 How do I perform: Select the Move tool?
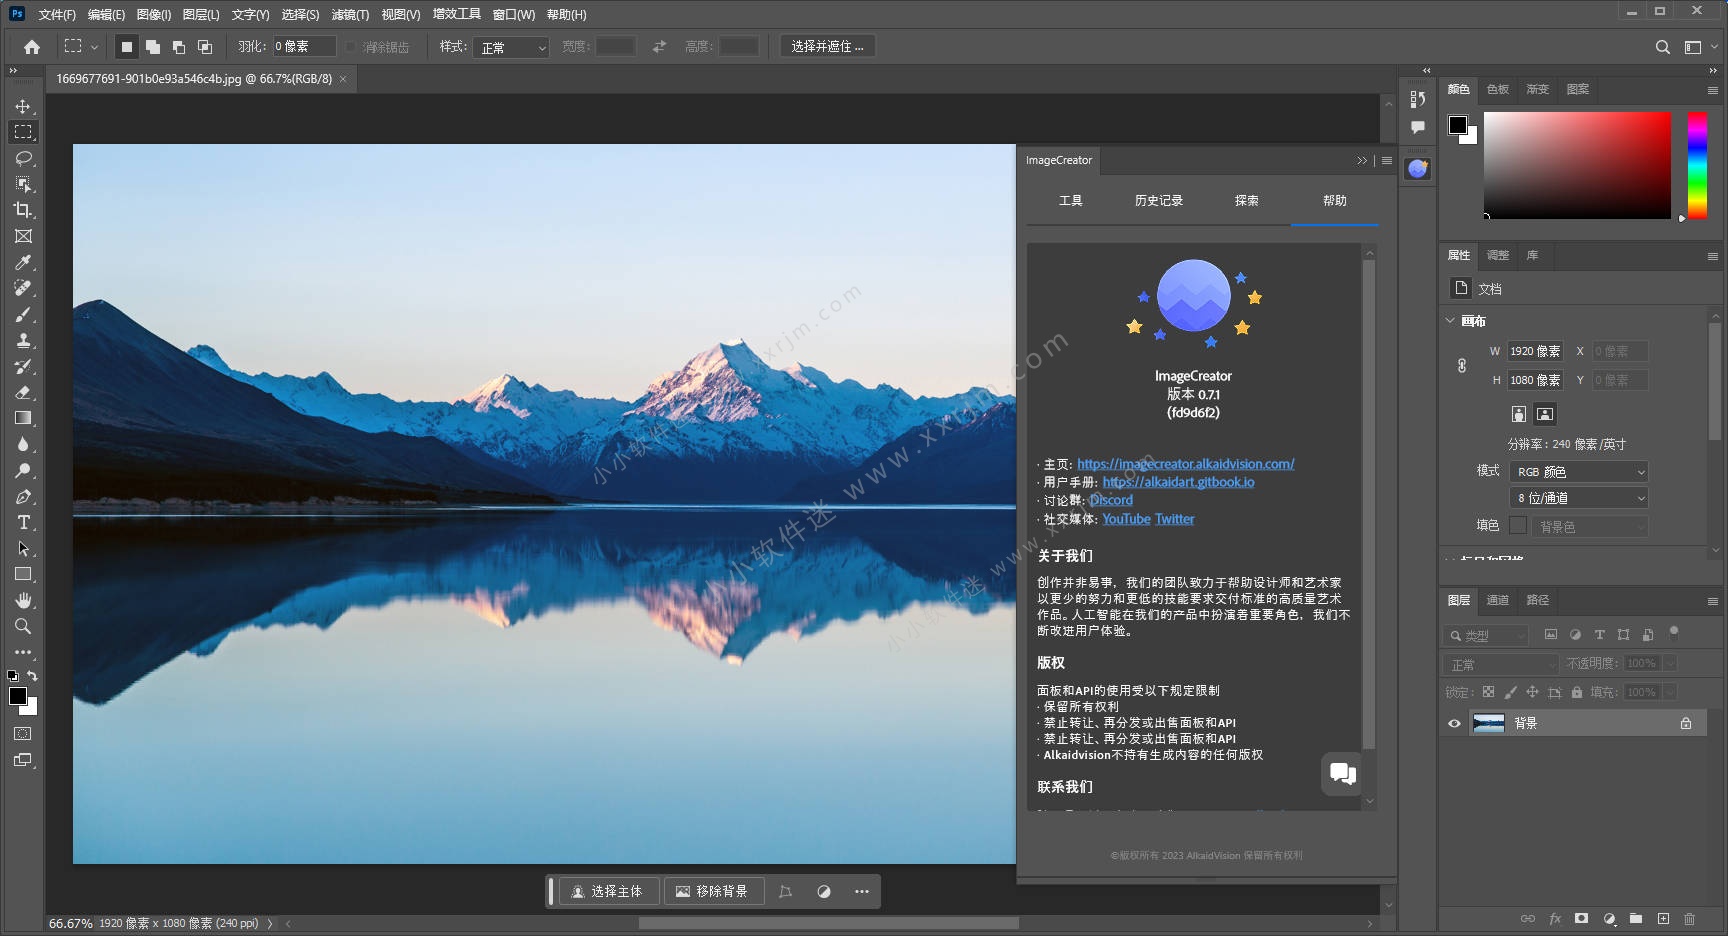[x=23, y=106]
